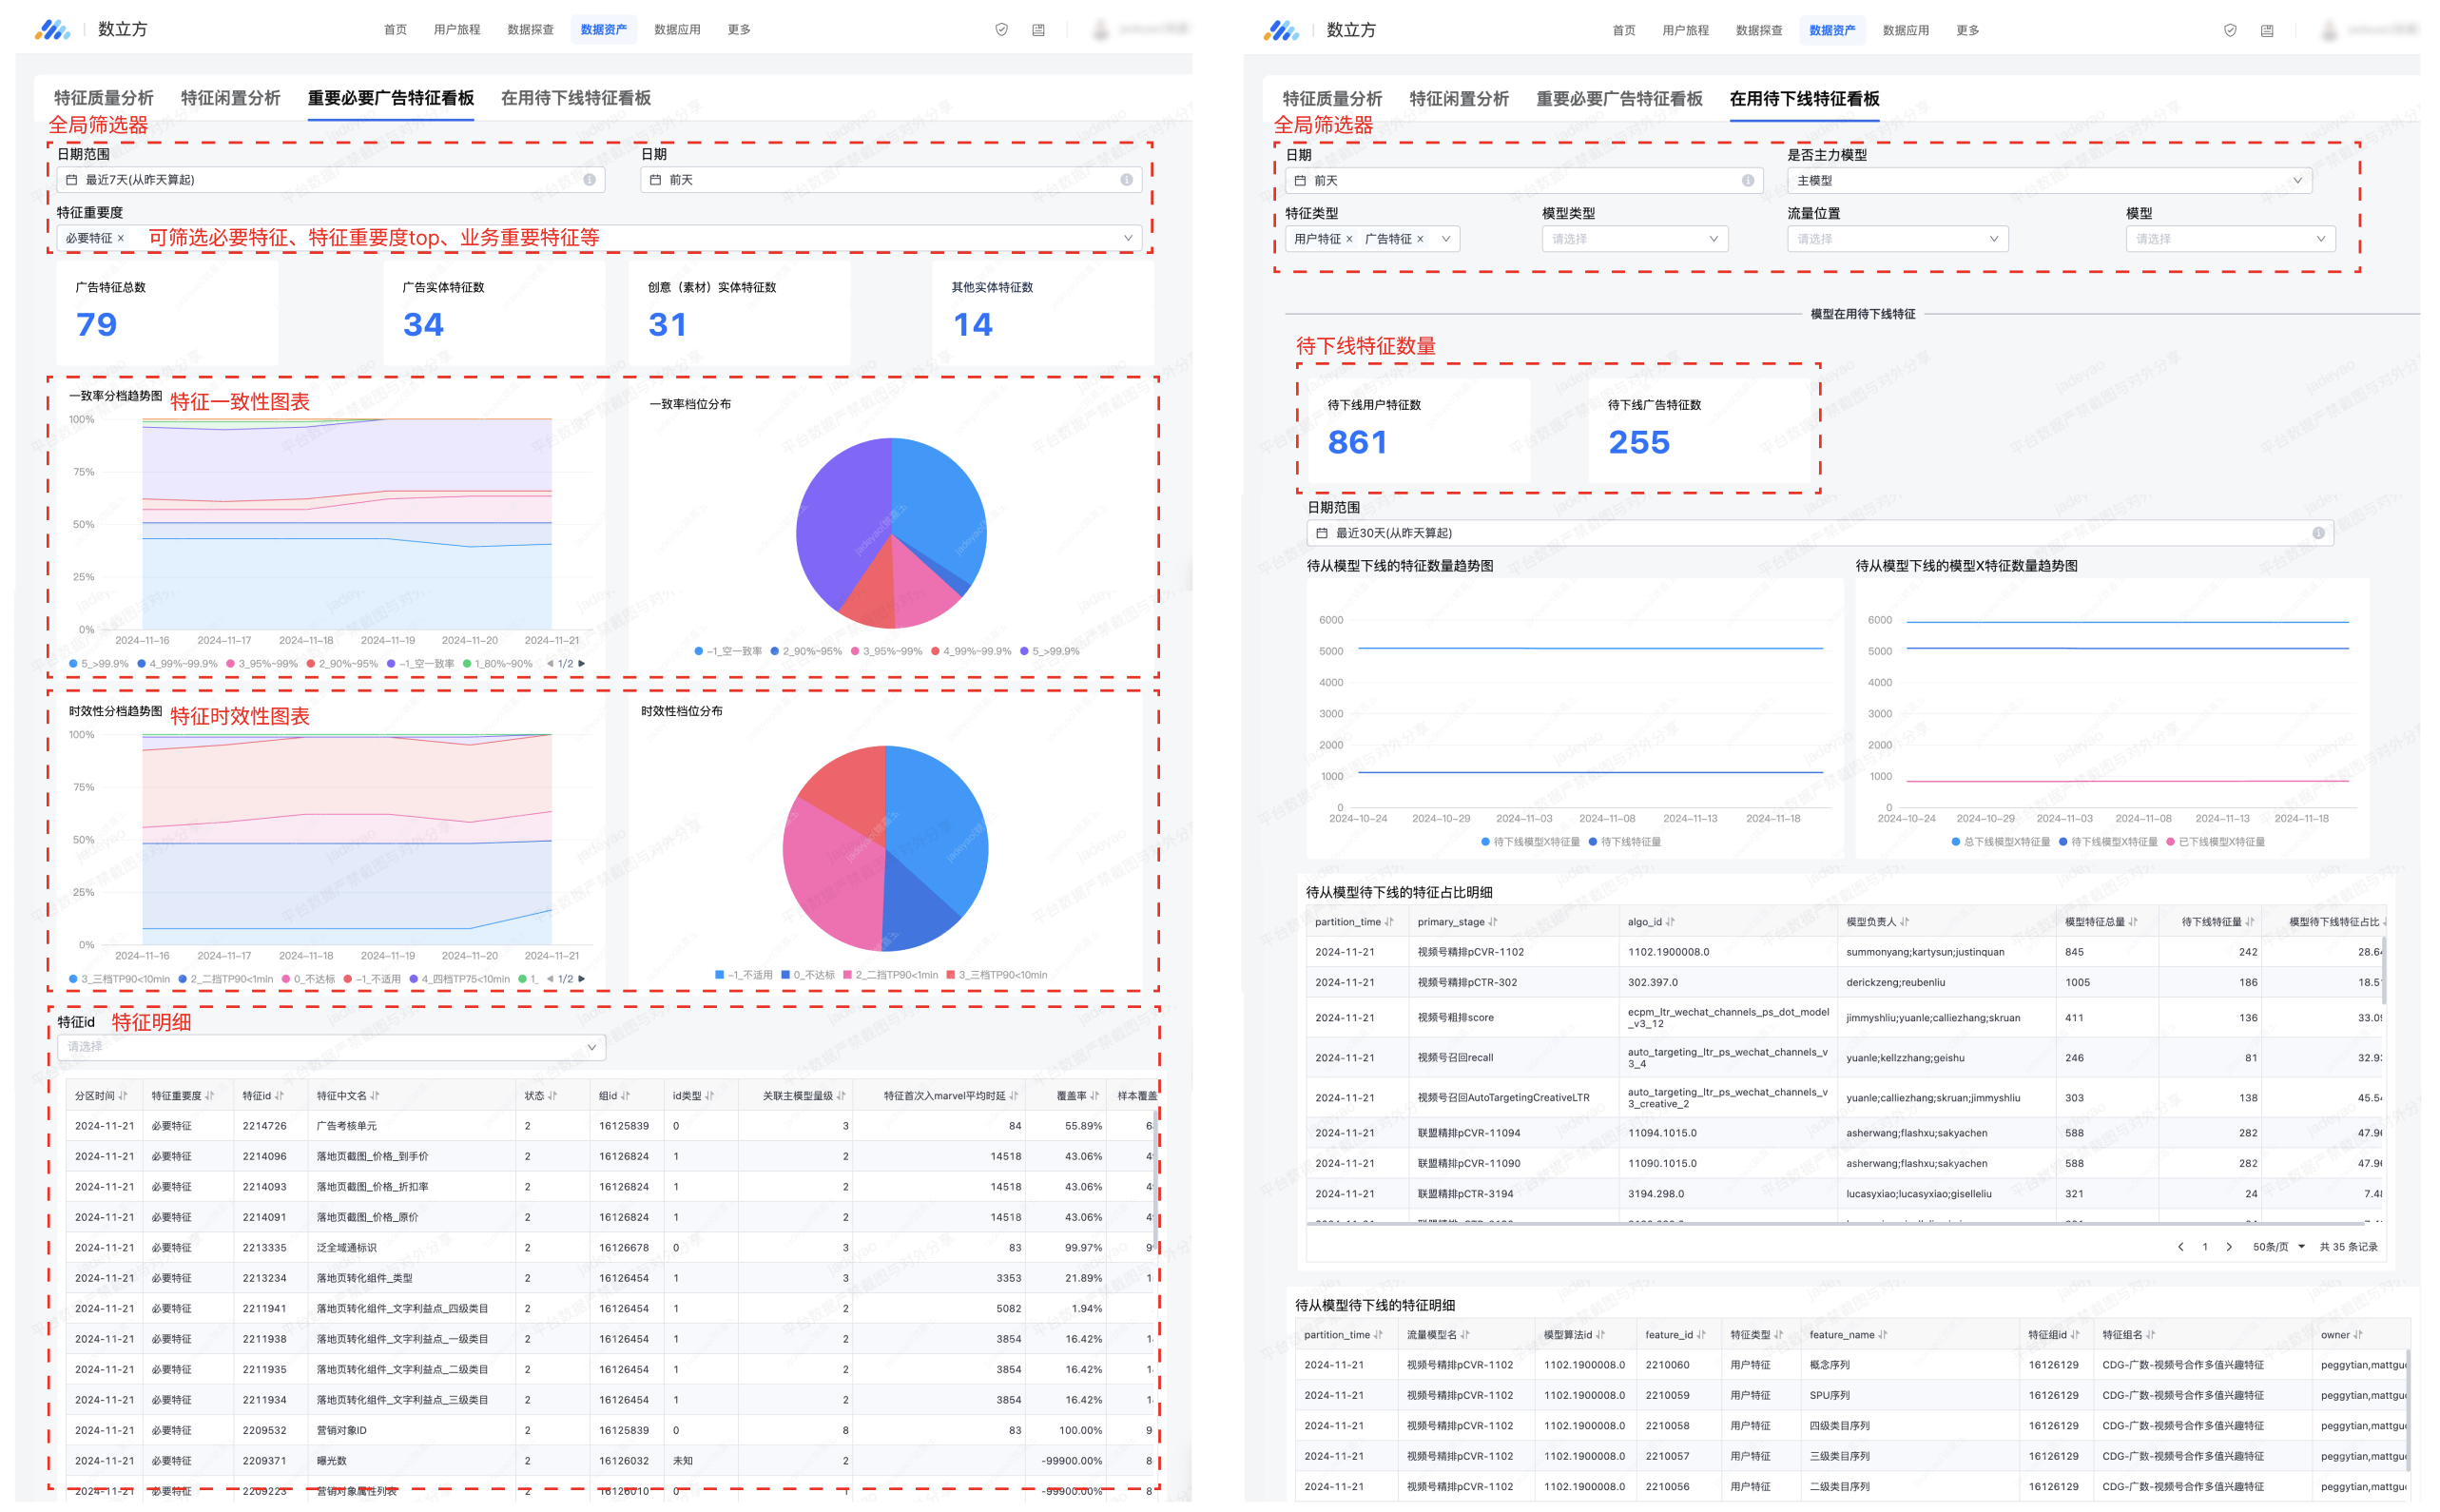Click info icon in 最近30天 date range field
Image resolution: width=2440 pixels, height=1512 pixels.
[x=2317, y=533]
